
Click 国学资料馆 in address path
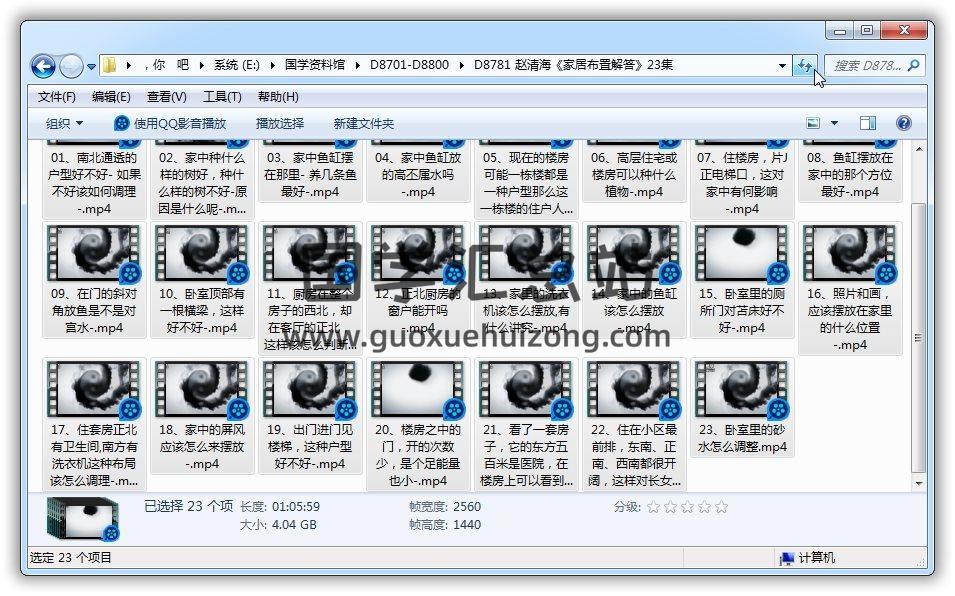[x=314, y=65]
